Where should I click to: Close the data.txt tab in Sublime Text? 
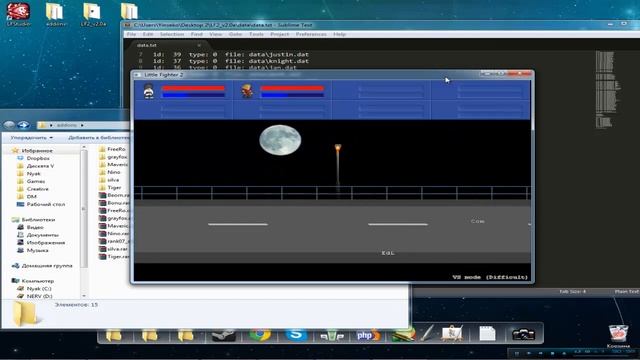[x=199, y=45]
